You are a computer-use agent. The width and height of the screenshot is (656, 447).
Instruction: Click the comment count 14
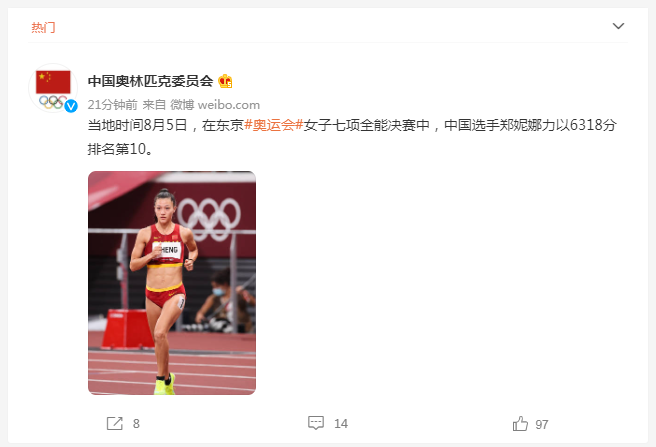tap(341, 424)
